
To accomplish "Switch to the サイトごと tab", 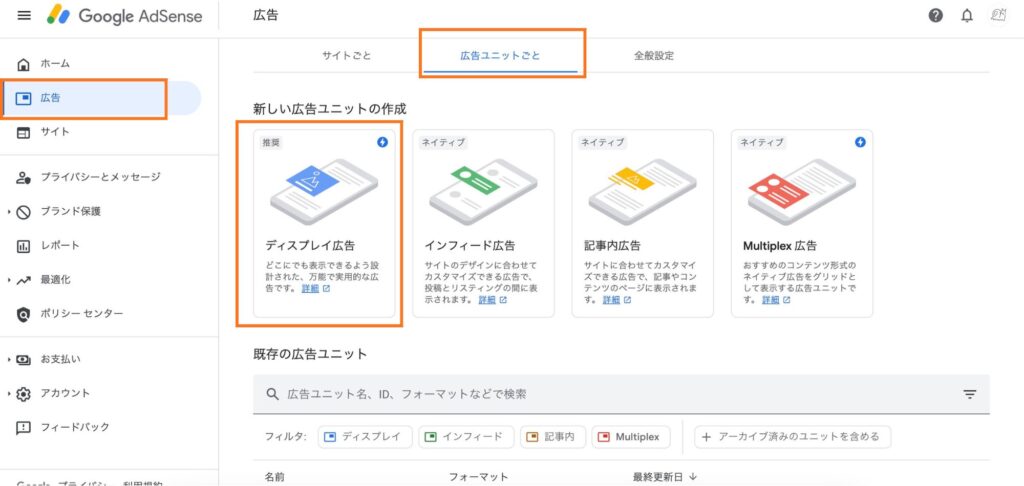I will (x=346, y=56).
